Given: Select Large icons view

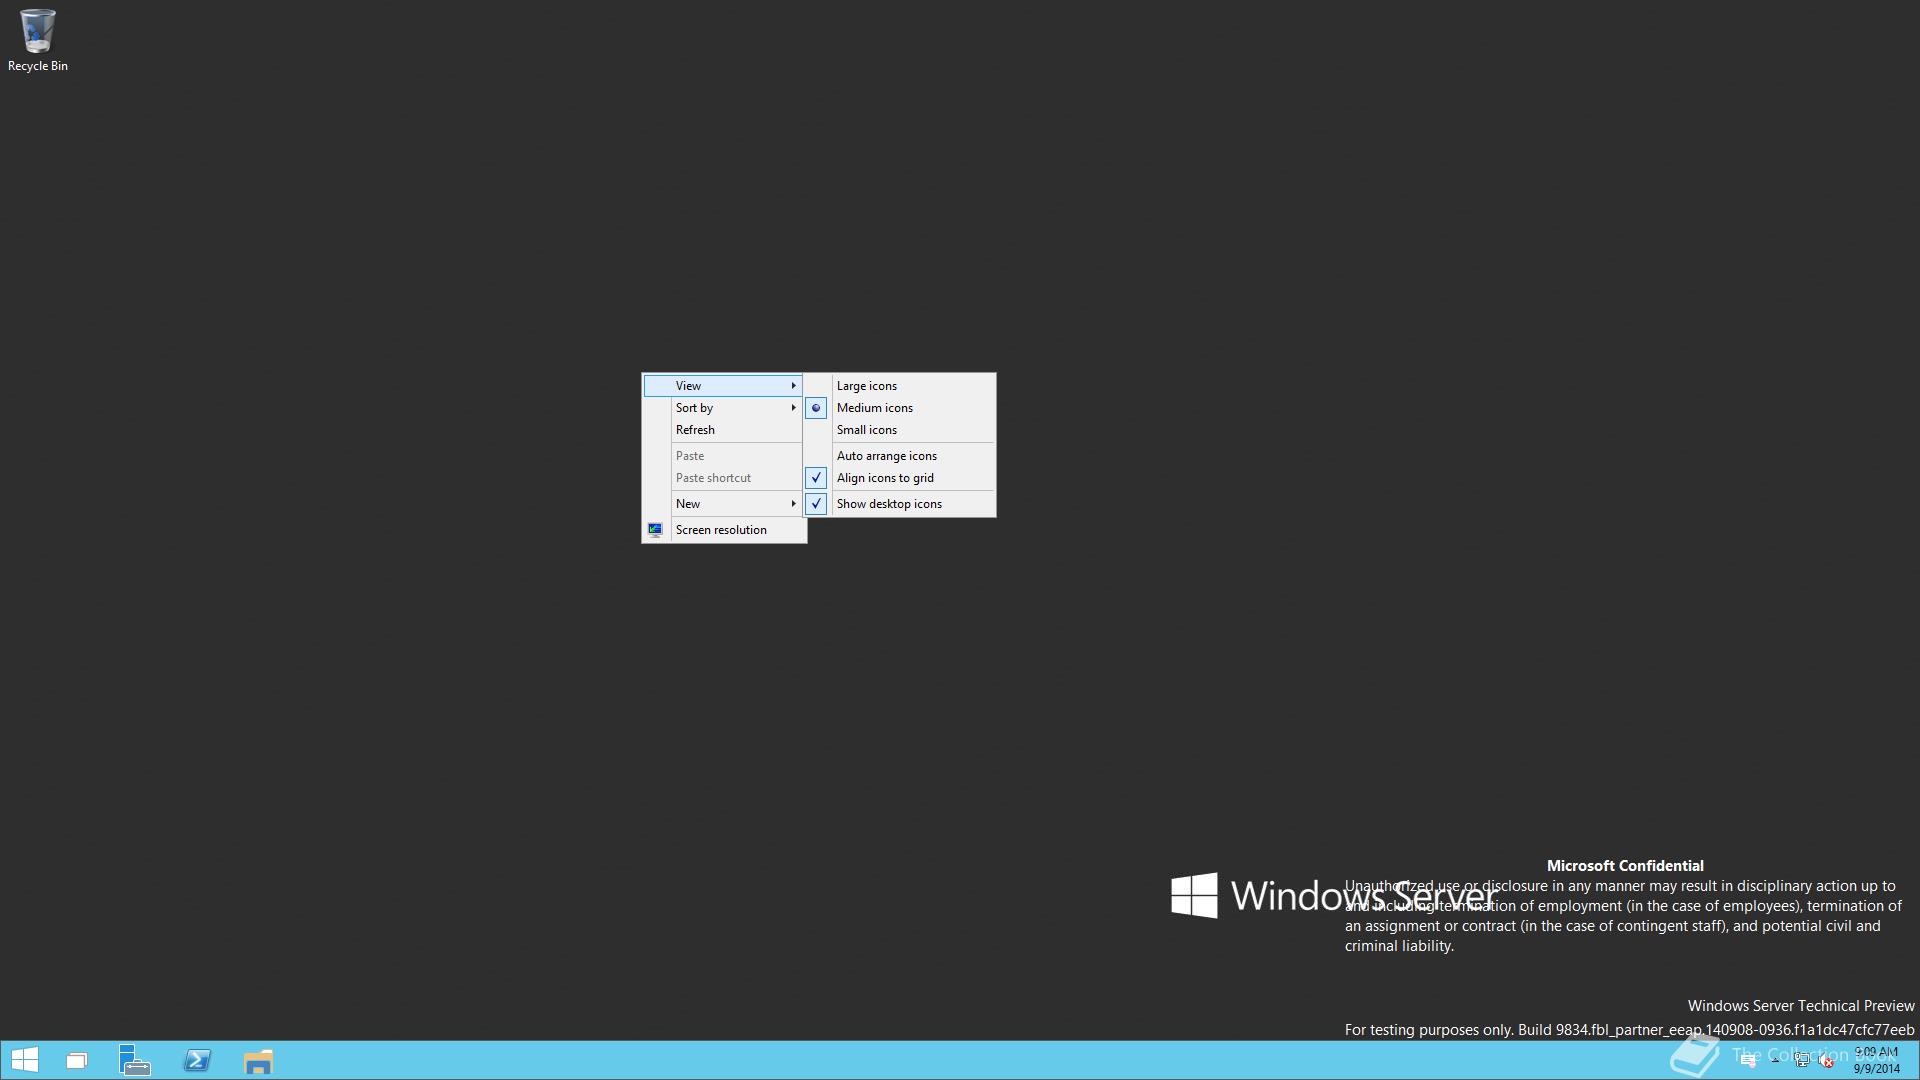Looking at the screenshot, I should point(900,386).
